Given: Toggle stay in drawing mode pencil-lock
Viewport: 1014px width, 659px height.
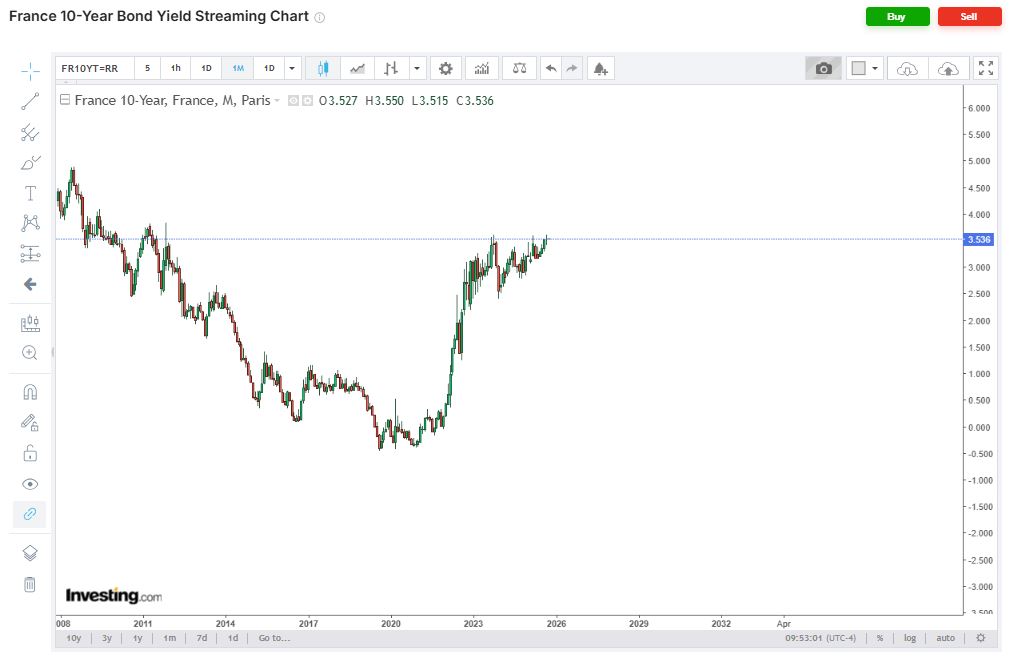Looking at the screenshot, I should click(x=30, y=423).
